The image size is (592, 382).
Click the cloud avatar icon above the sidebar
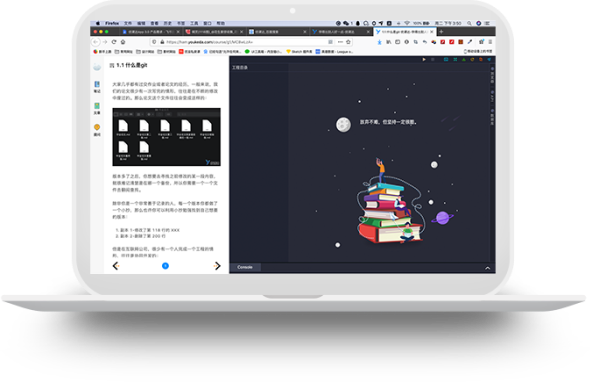(x=97, y=67)
